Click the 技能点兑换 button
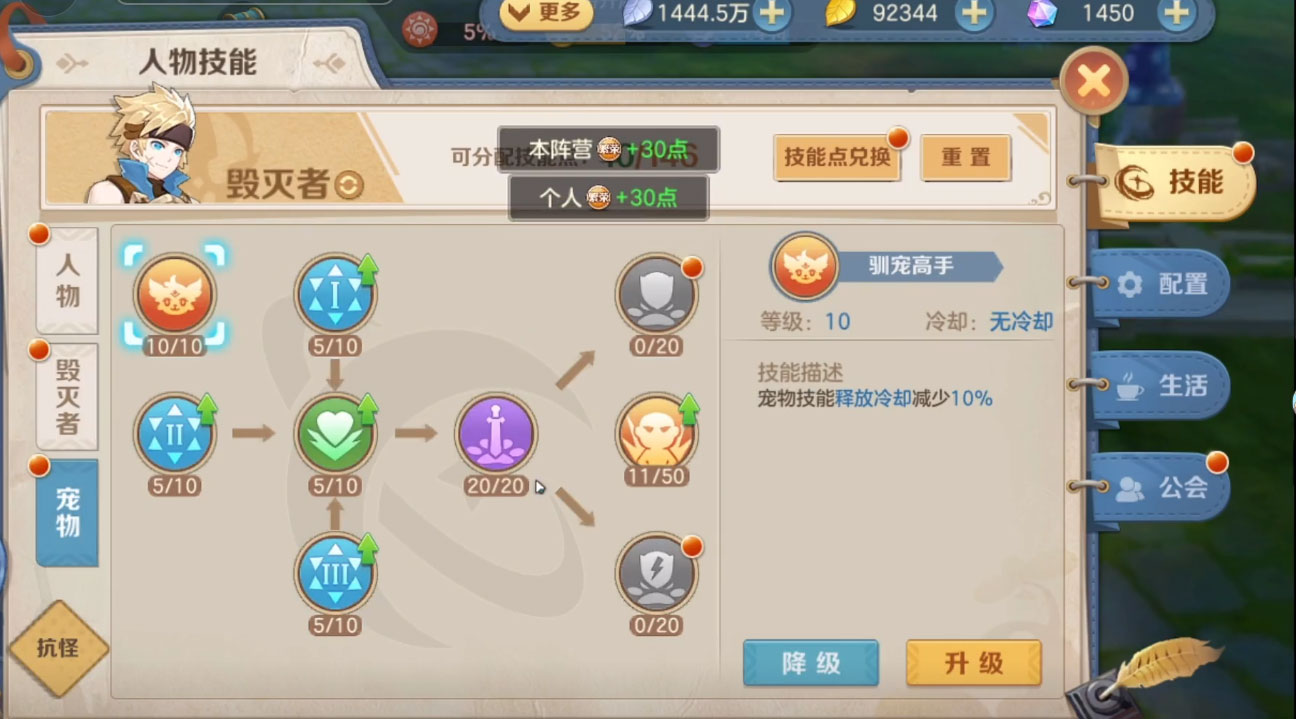 click(x=837, y=158)
